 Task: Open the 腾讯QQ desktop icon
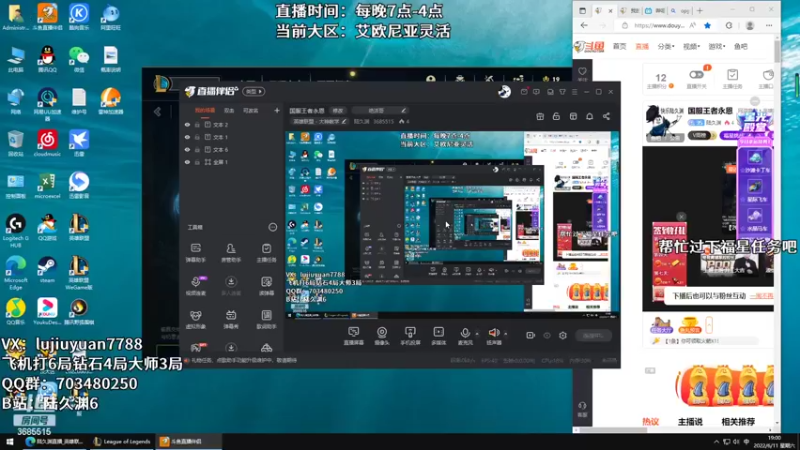[x=47, y=59]
